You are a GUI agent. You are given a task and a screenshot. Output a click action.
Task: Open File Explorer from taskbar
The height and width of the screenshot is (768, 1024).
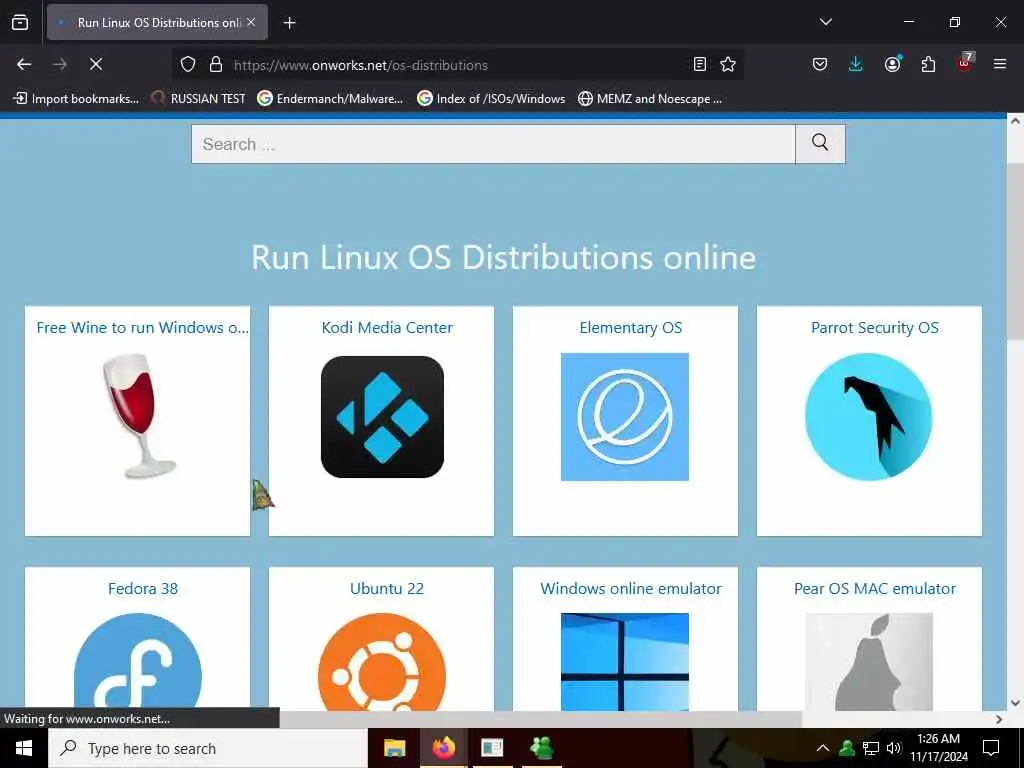click(394, 748)
